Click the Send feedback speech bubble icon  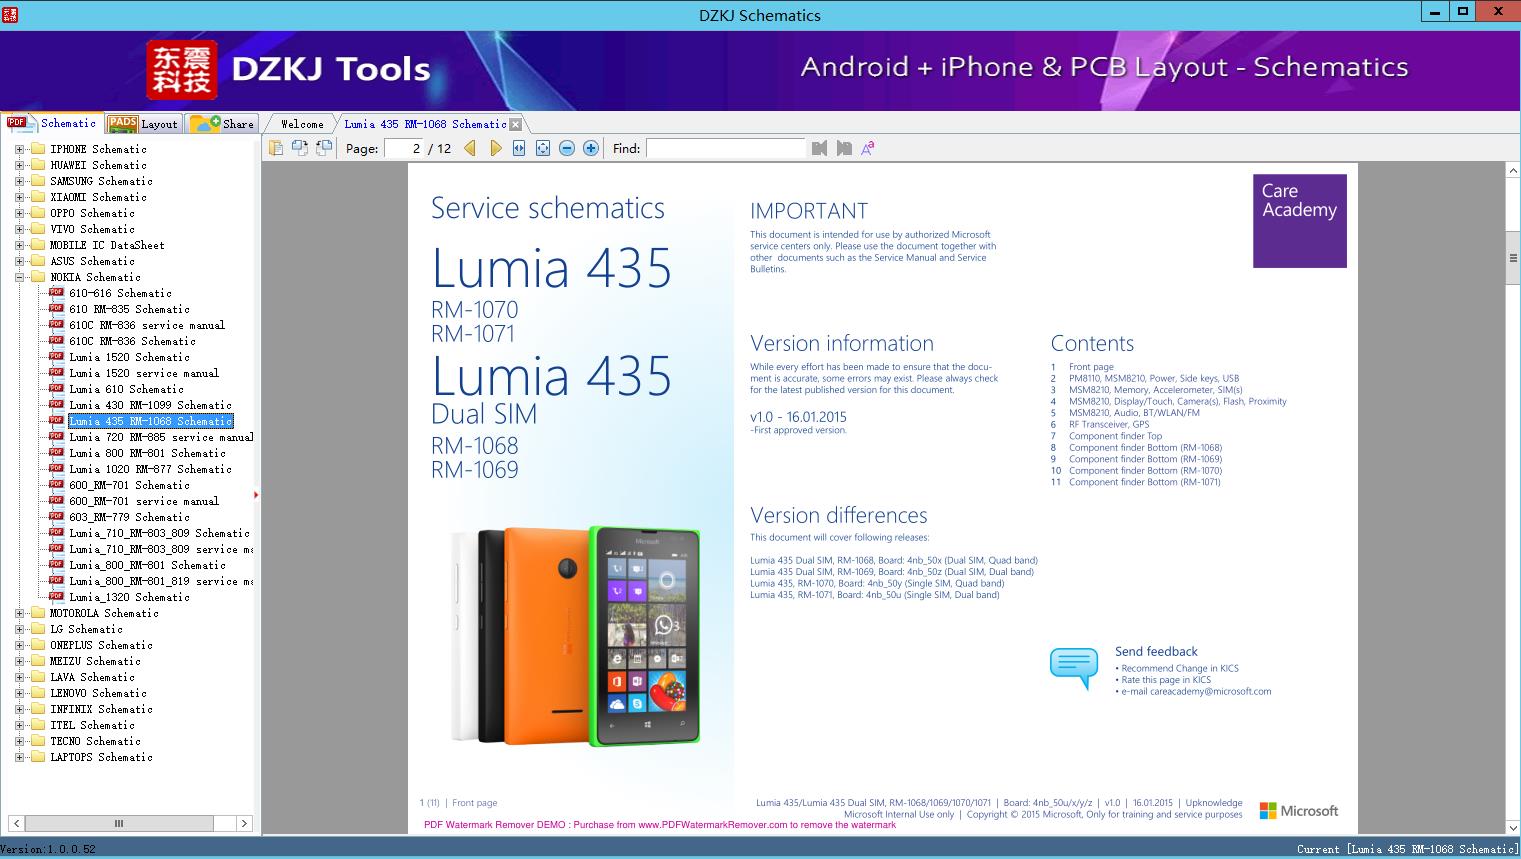(x=1074, y=668)
